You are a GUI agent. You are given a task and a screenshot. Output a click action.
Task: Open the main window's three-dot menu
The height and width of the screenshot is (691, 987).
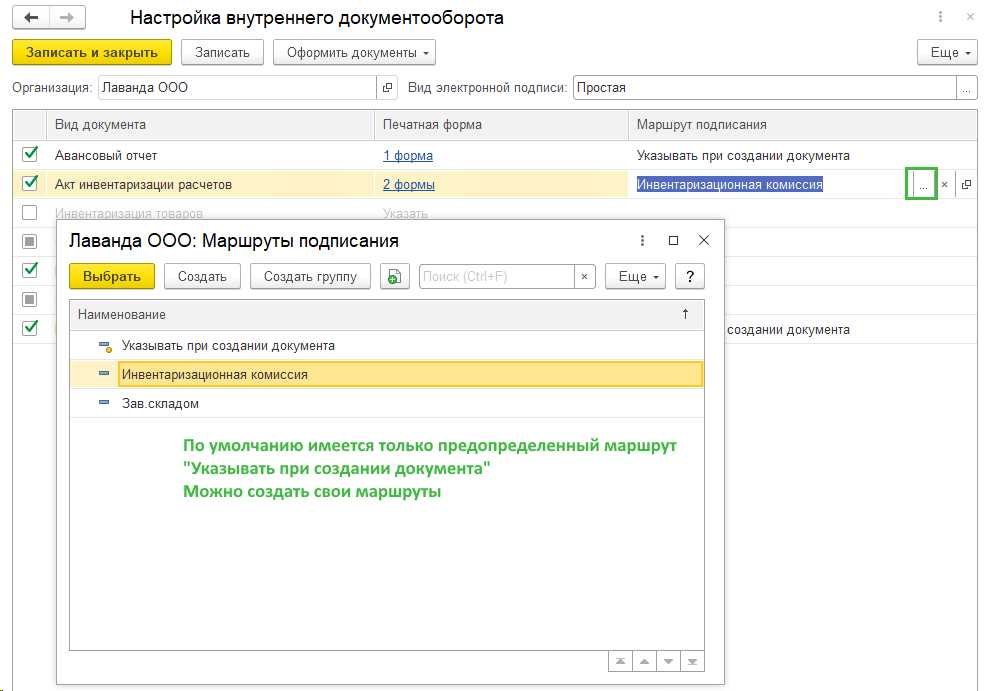click(940, 17)
